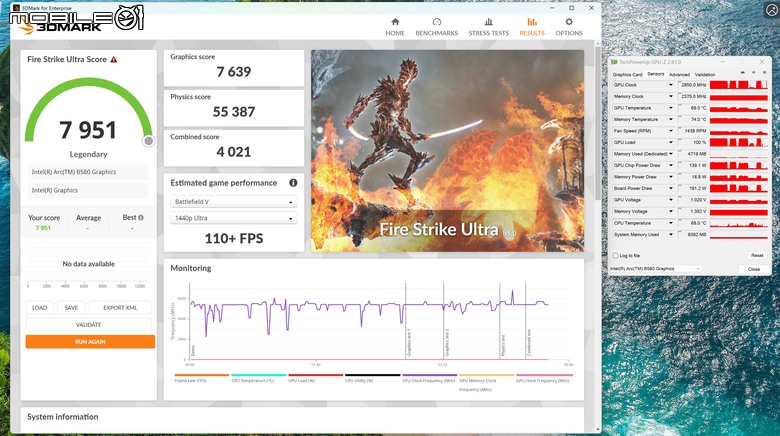Click the Graphics test 1 timeline marker
This screenshot has width=780, height=436.
coord(408,342)
